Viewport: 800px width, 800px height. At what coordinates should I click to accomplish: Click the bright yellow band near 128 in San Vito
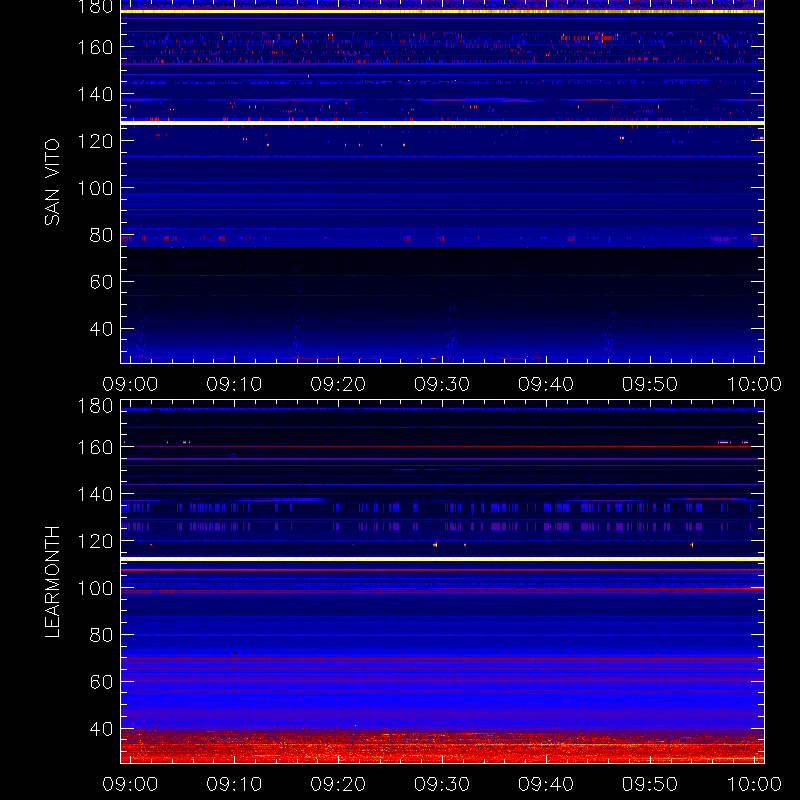click(x=442, y=123)
